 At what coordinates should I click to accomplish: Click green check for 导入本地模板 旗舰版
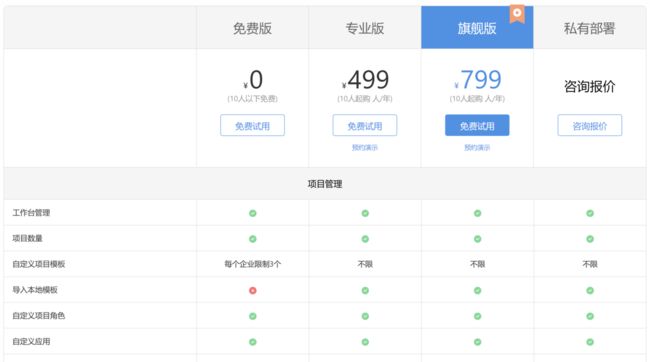coord(478,290)
